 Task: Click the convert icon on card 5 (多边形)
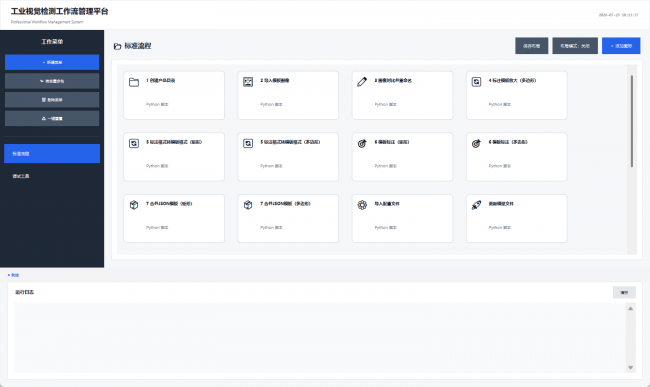tap(248, 144)
